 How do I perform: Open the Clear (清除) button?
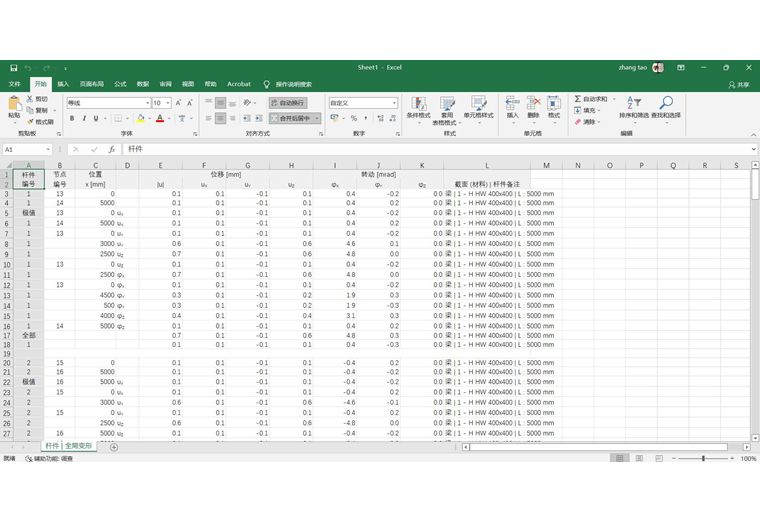[x=587, y=122]
